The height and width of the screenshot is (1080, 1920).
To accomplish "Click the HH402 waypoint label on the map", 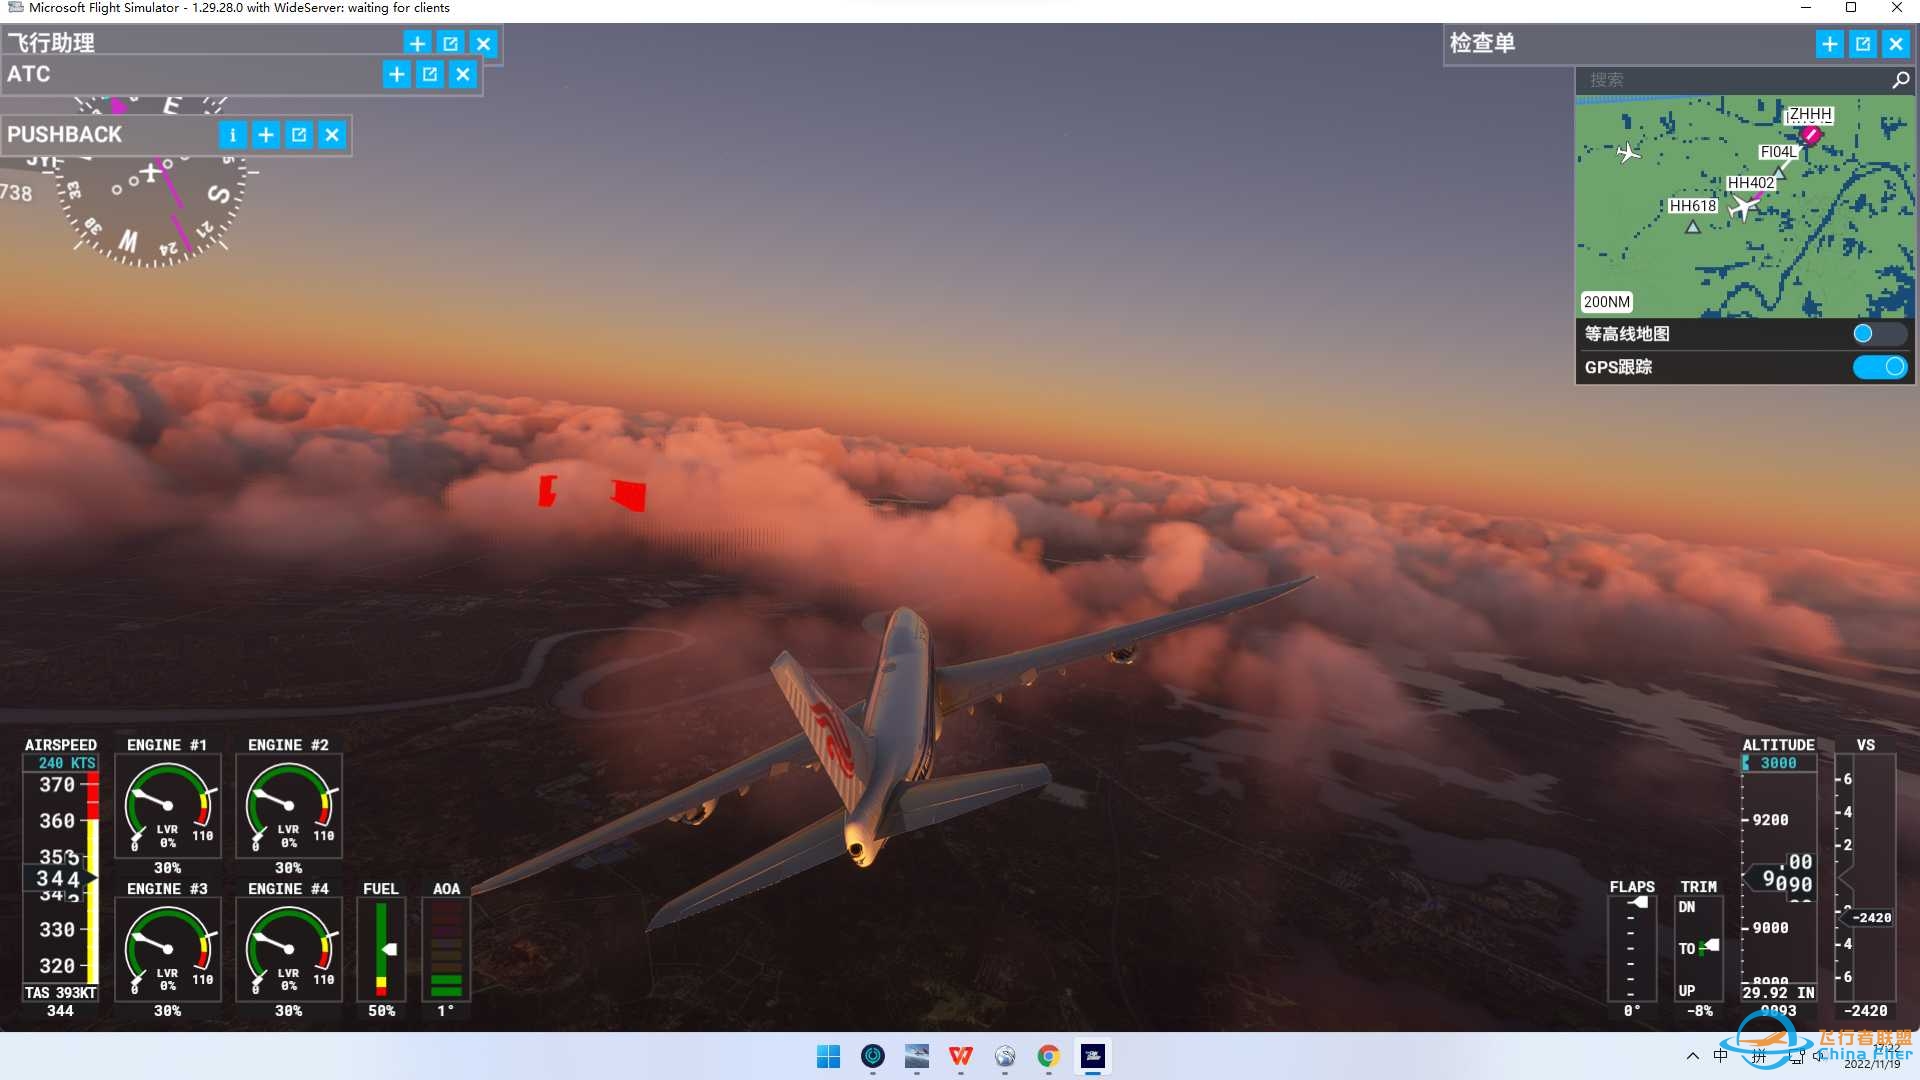I will 1750,183.
